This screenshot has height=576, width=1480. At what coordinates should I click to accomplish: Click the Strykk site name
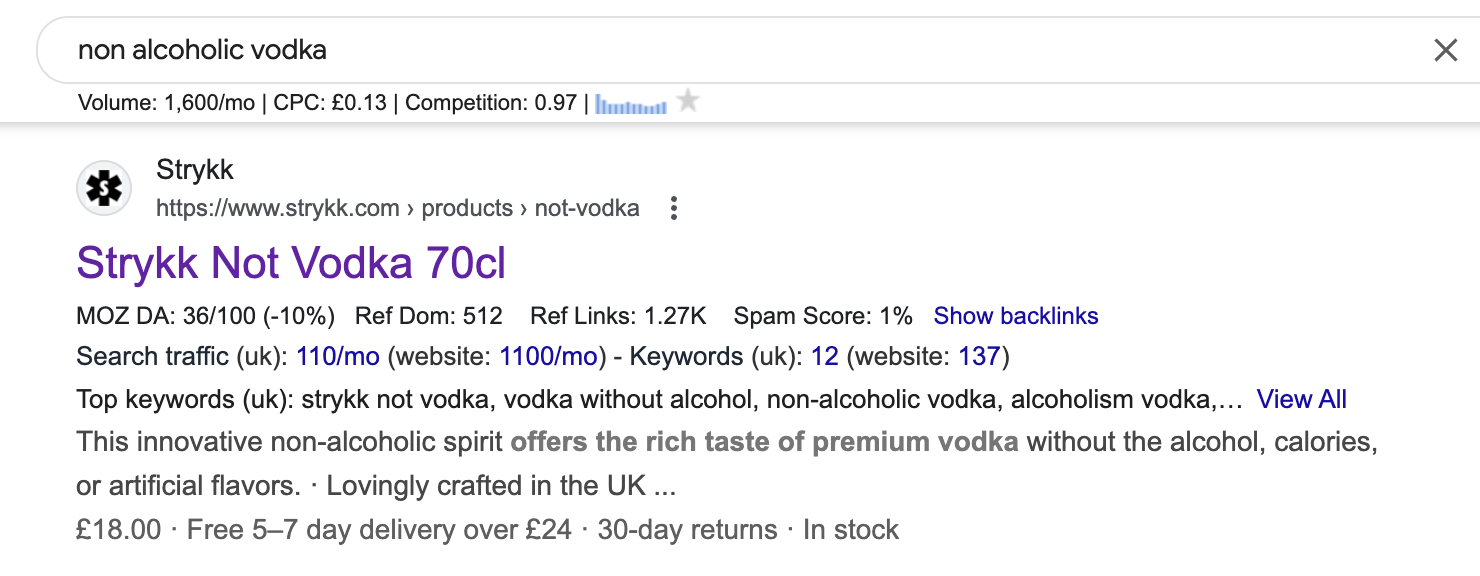pos(195,170)
